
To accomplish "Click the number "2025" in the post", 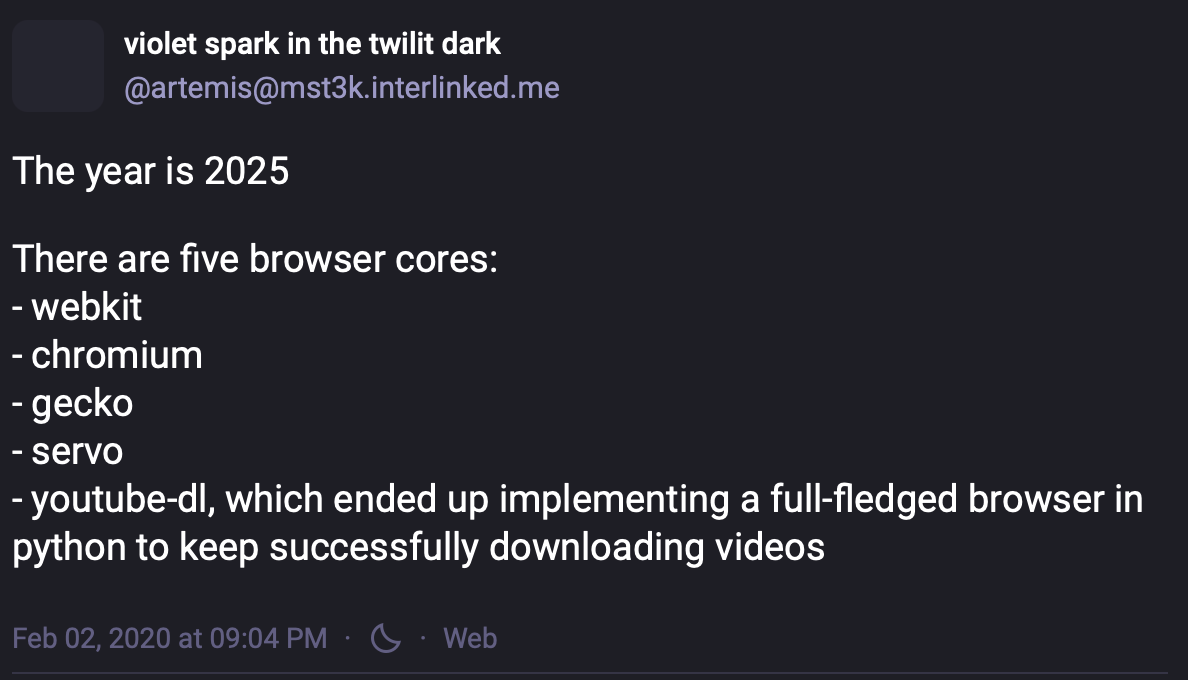I will (x=246, y=172).
